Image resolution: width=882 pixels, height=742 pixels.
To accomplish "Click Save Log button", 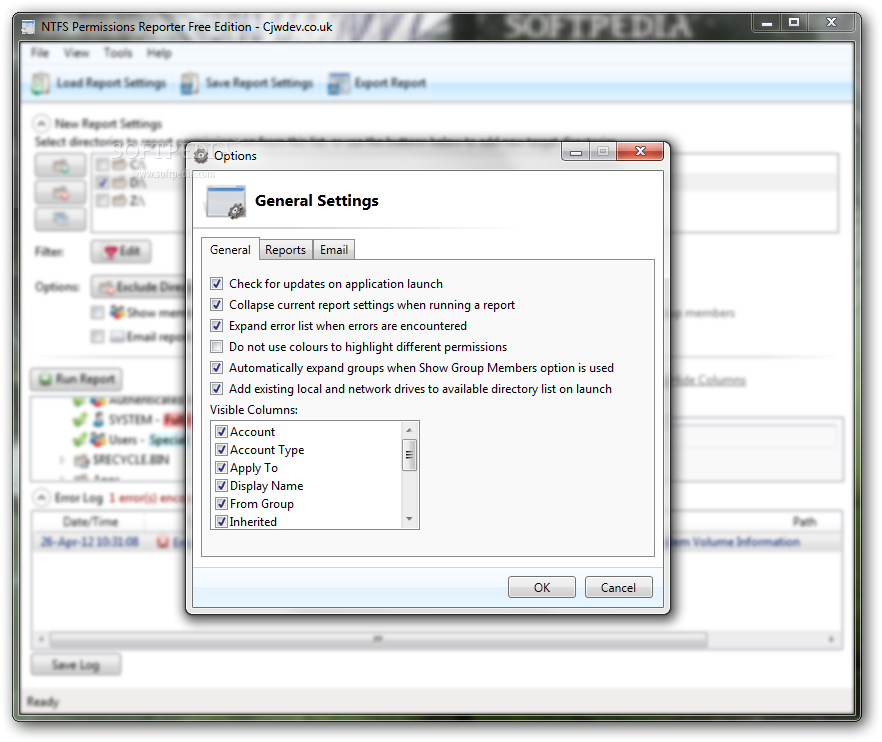I will 75,665.
